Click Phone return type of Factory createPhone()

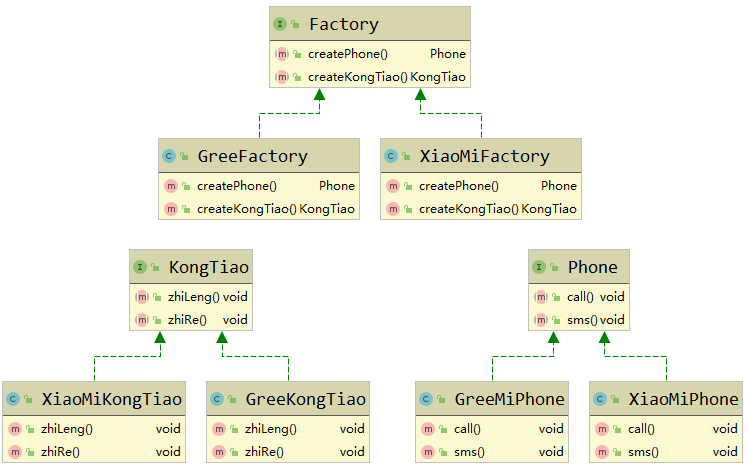[448, 54]
